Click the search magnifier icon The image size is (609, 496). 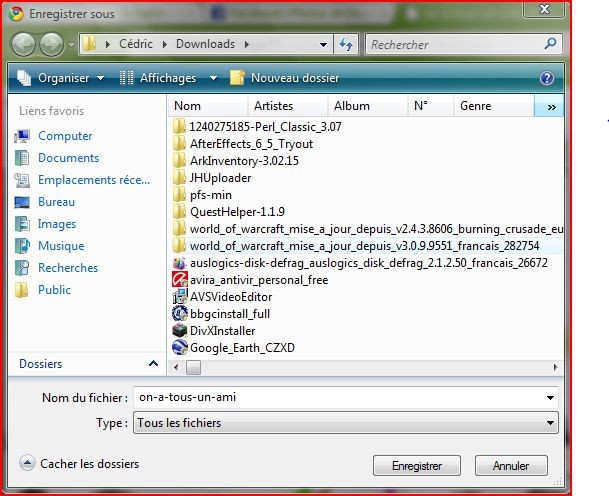pos(550,44)
